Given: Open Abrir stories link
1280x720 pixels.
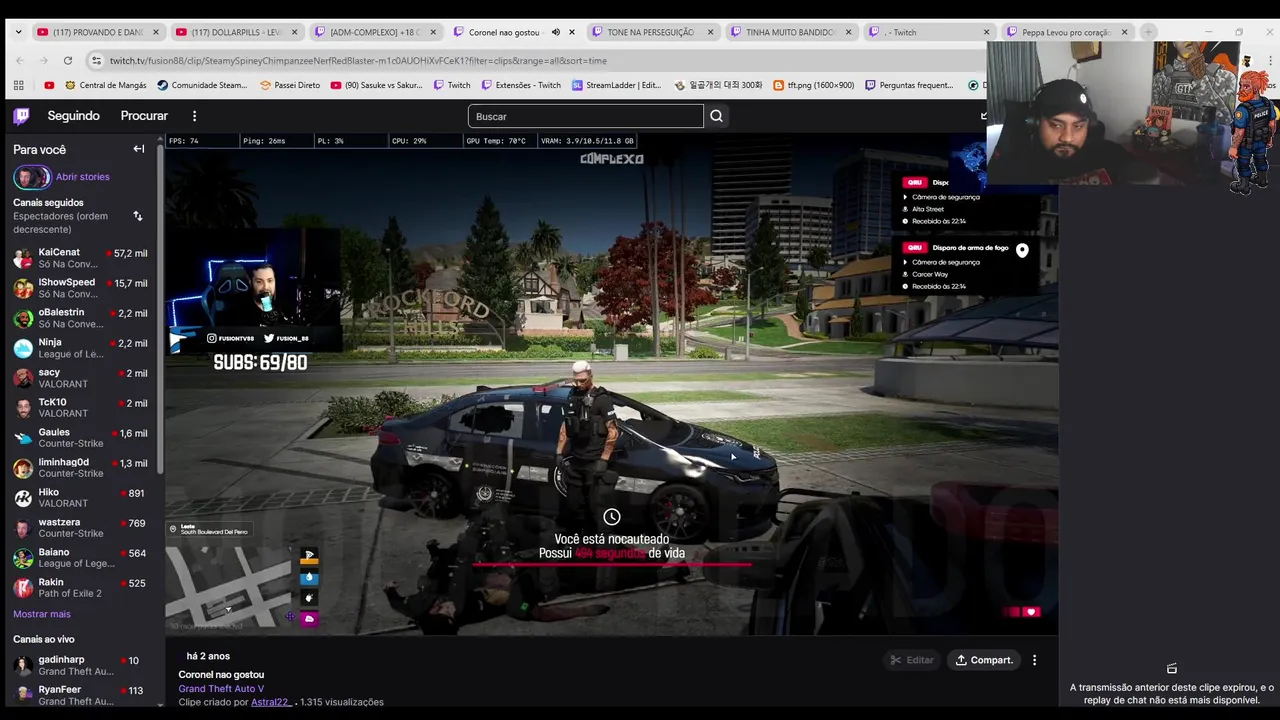Looking at the screenshot, I should (x=83, y=177).
